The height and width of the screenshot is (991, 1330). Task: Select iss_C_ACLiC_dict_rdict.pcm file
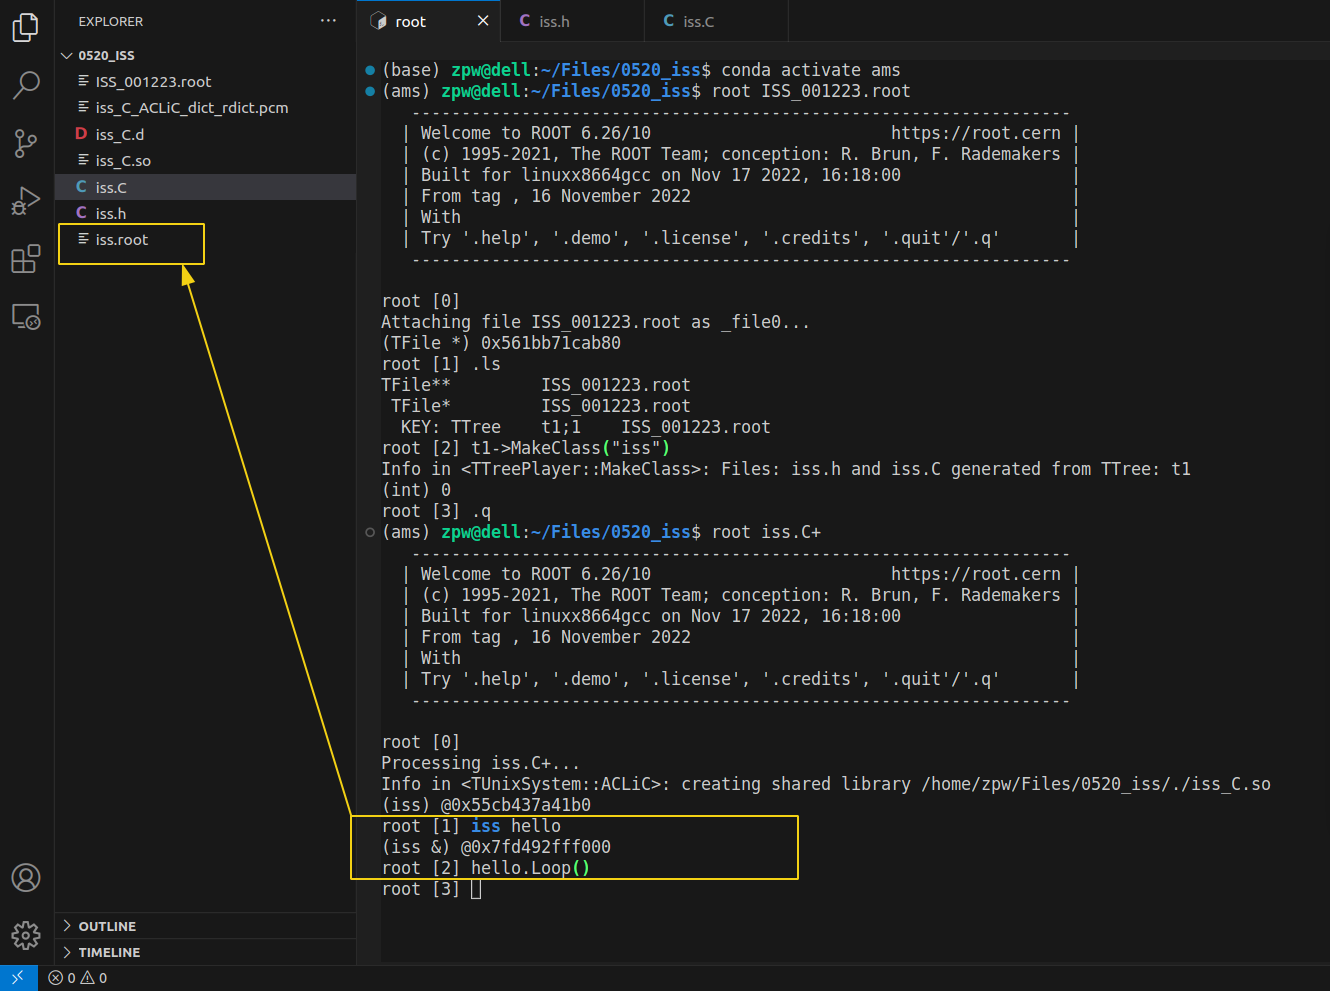pos(206,107)
